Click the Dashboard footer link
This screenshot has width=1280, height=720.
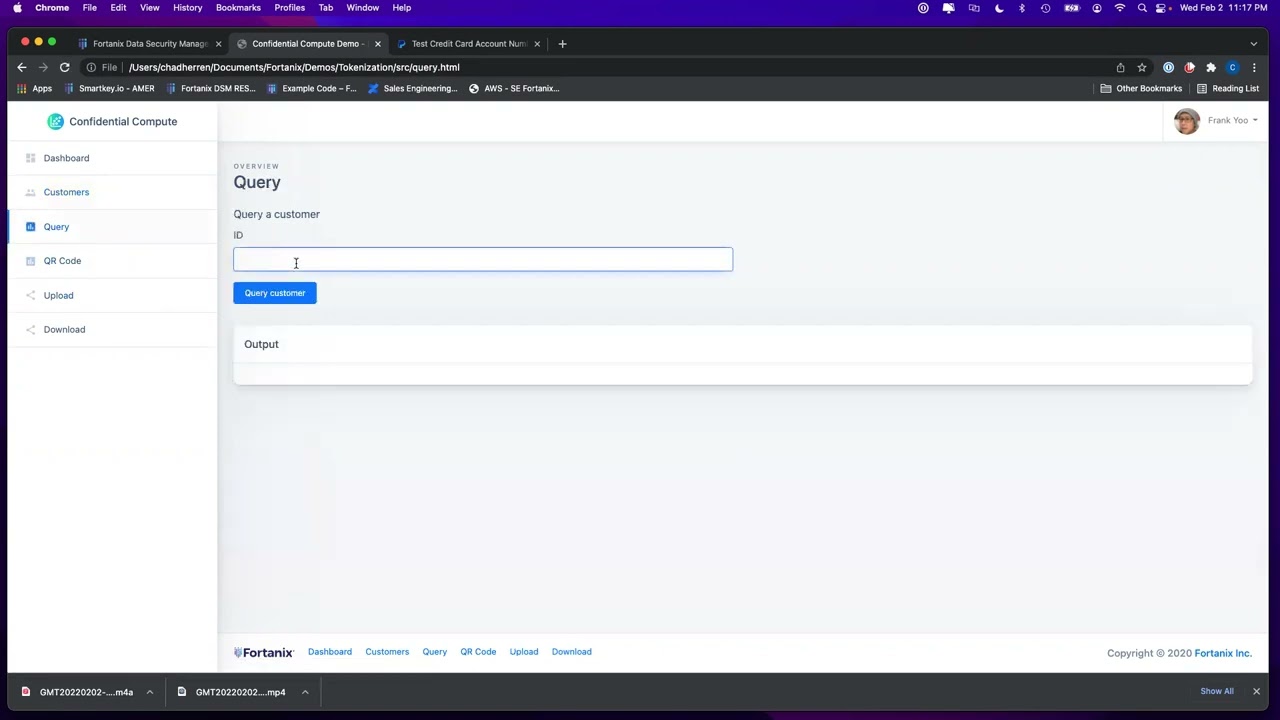(x=330, y=652)
